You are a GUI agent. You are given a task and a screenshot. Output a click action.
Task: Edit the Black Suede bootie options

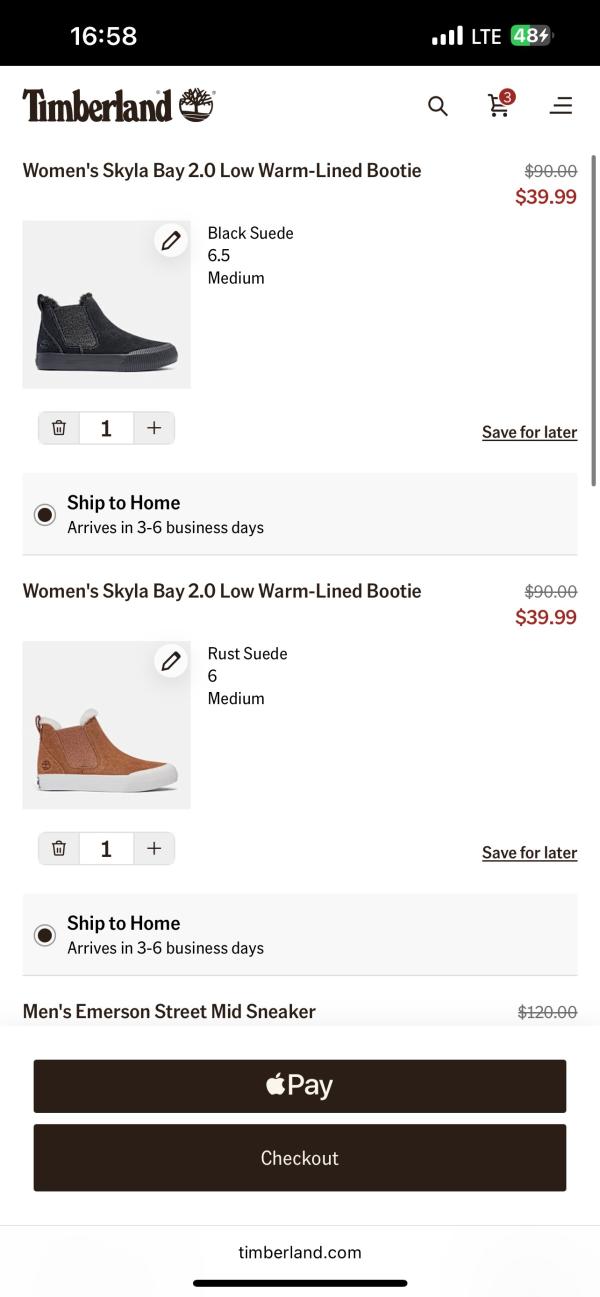coord(171,240)
